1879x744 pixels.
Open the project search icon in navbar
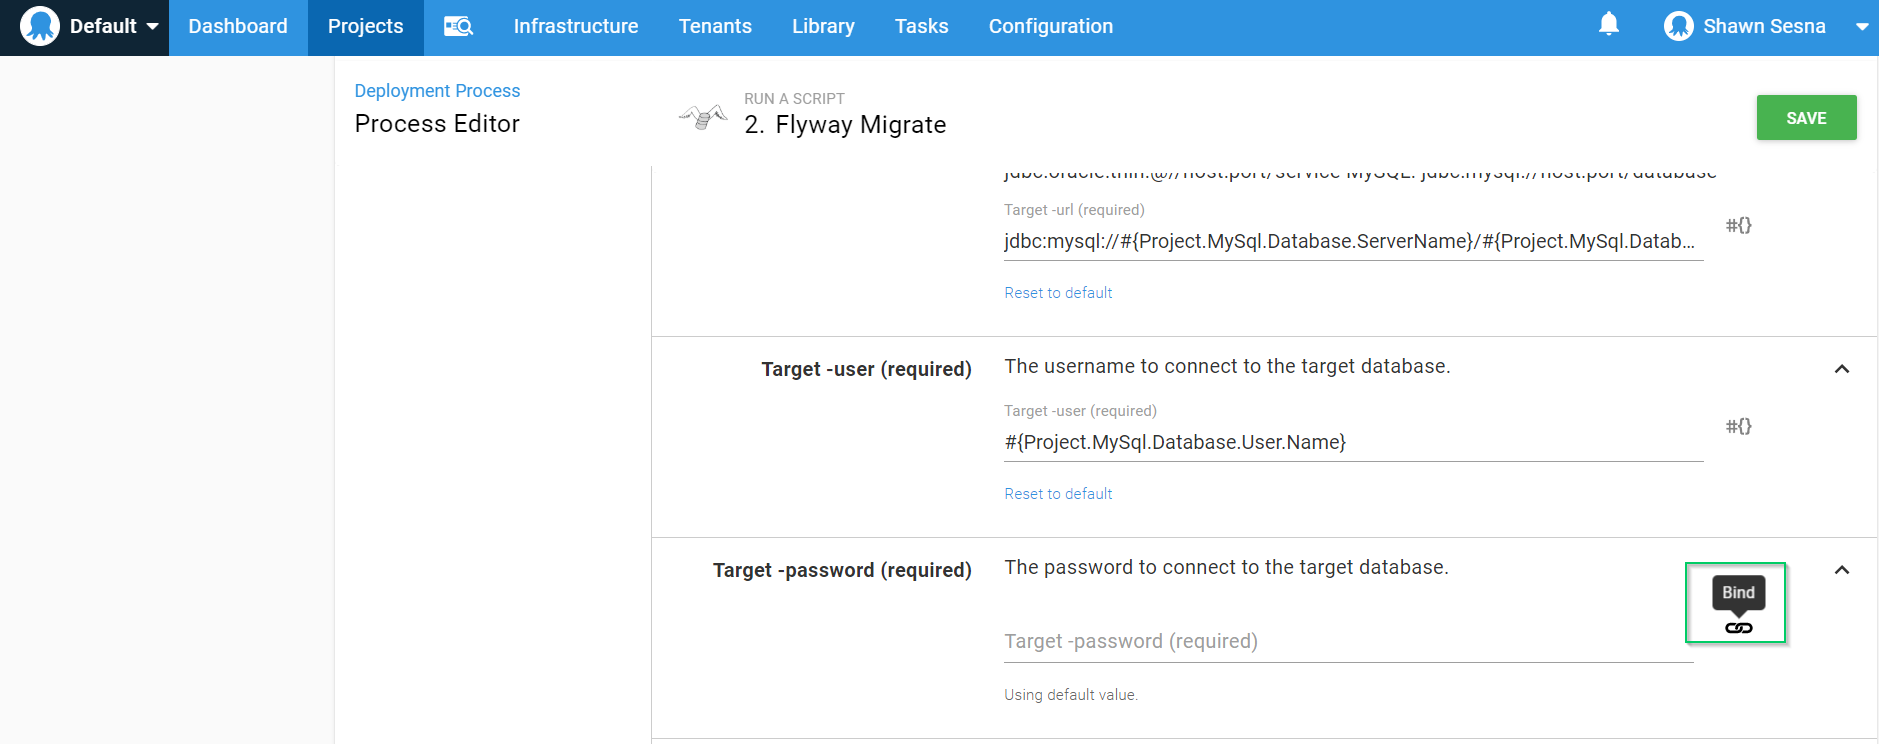[458, 26]
